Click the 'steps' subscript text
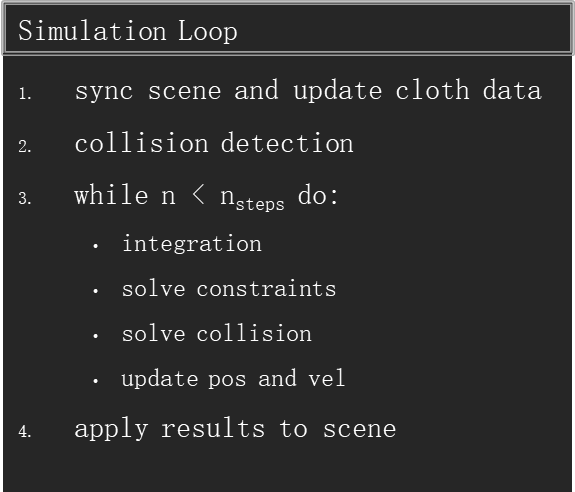Image resolution: width=575 pixels, height=492 pixels. 260,205
